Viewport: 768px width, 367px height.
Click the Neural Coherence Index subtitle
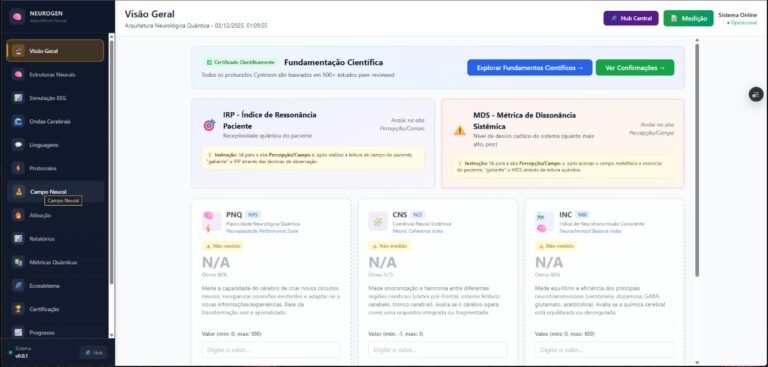coord(417,231)
